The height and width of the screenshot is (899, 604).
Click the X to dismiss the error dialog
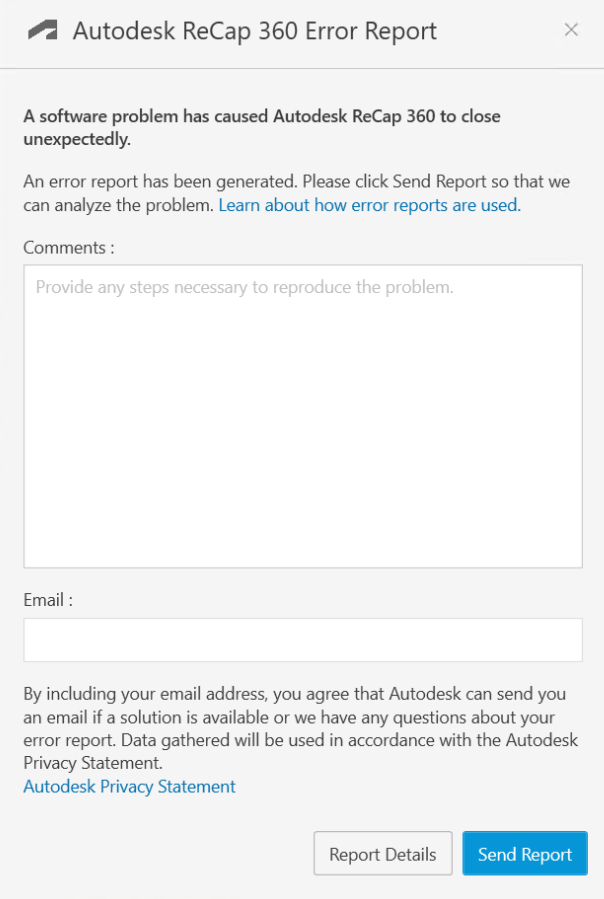571,30
